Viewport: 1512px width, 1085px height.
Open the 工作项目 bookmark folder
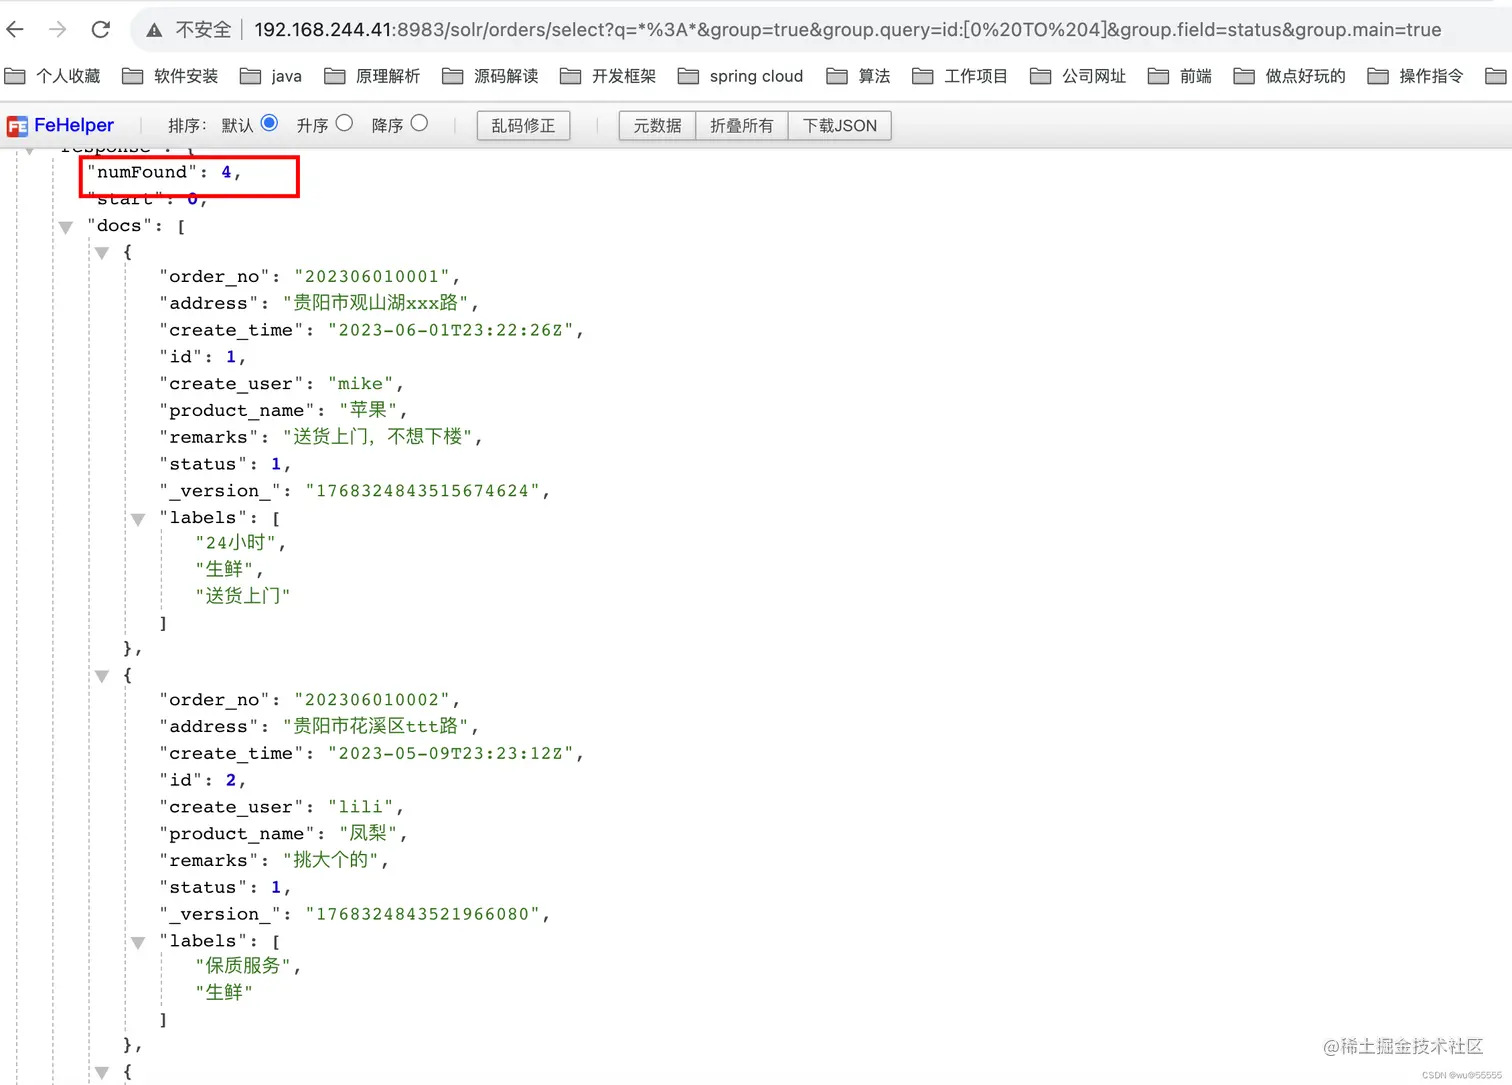point(960,76)
